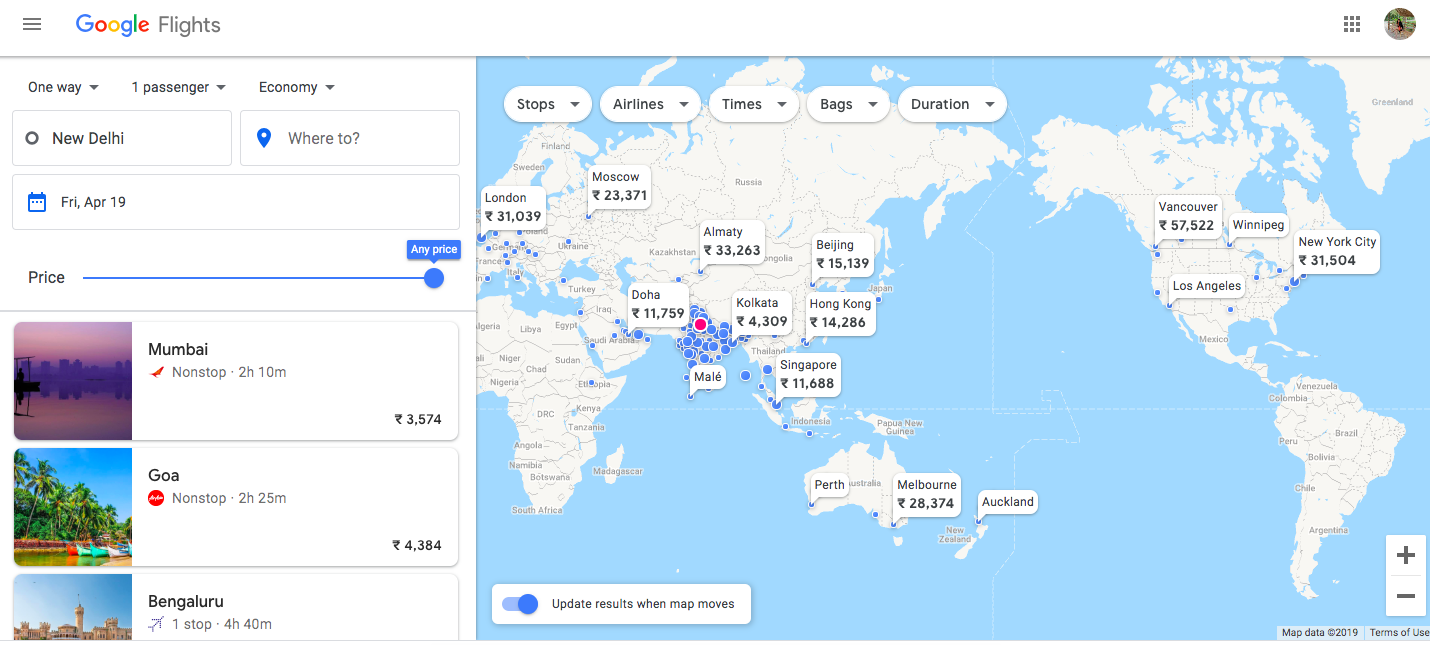The height and width of the screenshot is (645, 1430).
Task: Click 1 stop · 4h 40m text
Action: [x=222, y=624]
